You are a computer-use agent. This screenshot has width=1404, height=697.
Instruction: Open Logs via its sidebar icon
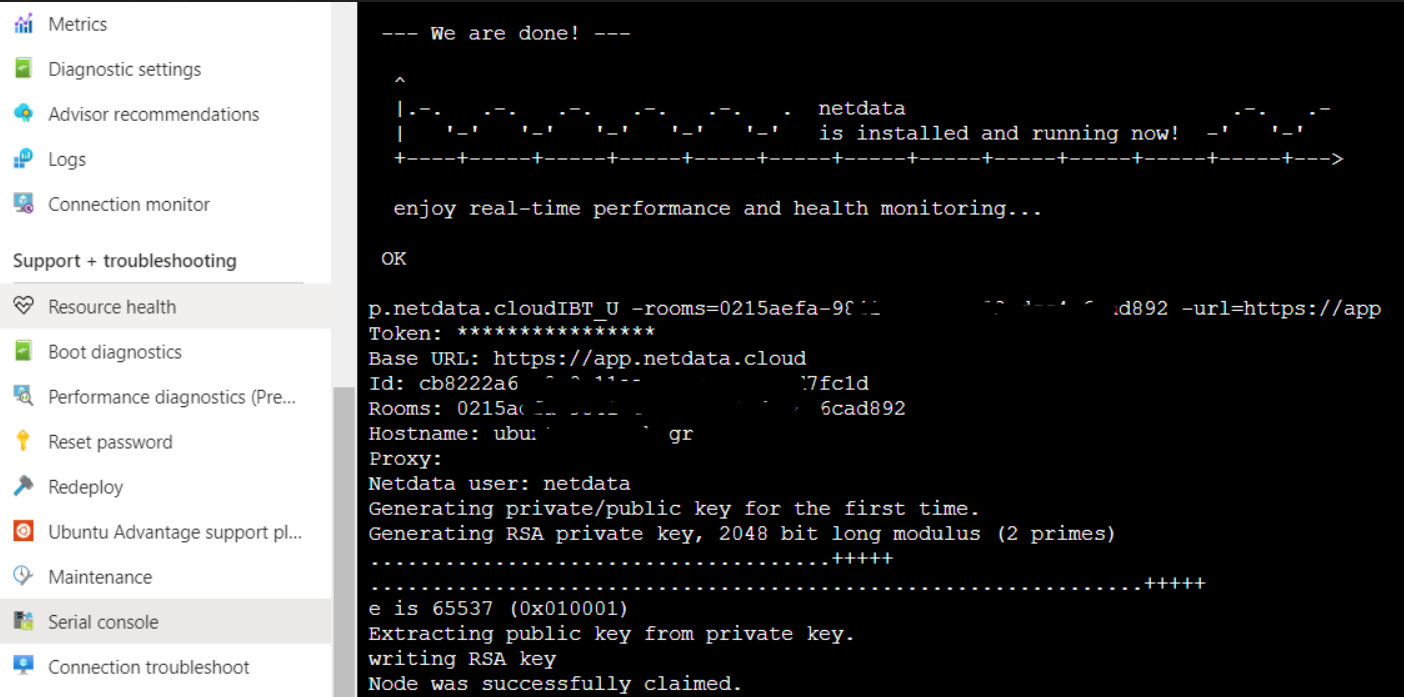coord(22,159)
